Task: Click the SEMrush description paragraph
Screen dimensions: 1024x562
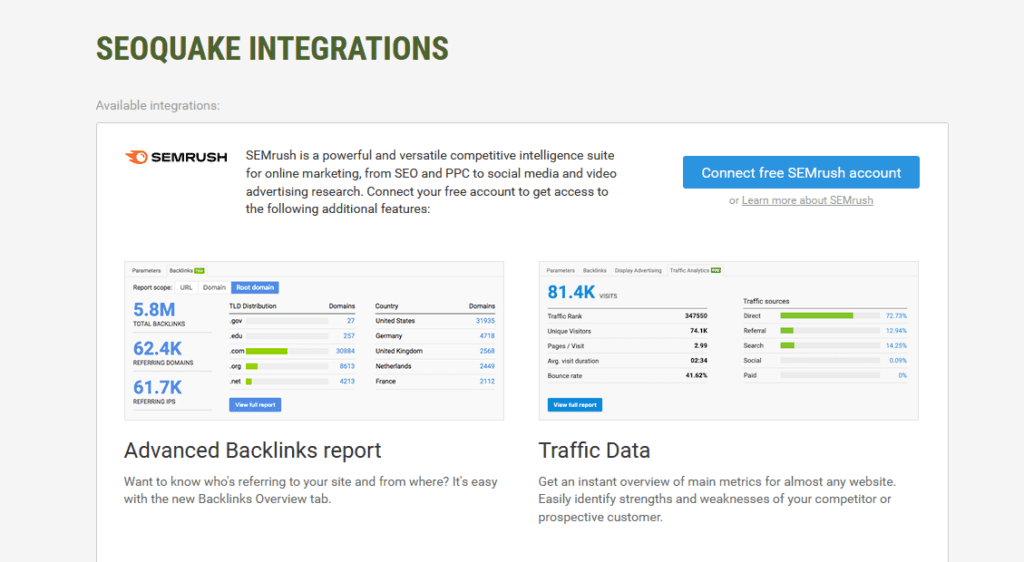Action: pyautogui.click(x=431, y=182)
